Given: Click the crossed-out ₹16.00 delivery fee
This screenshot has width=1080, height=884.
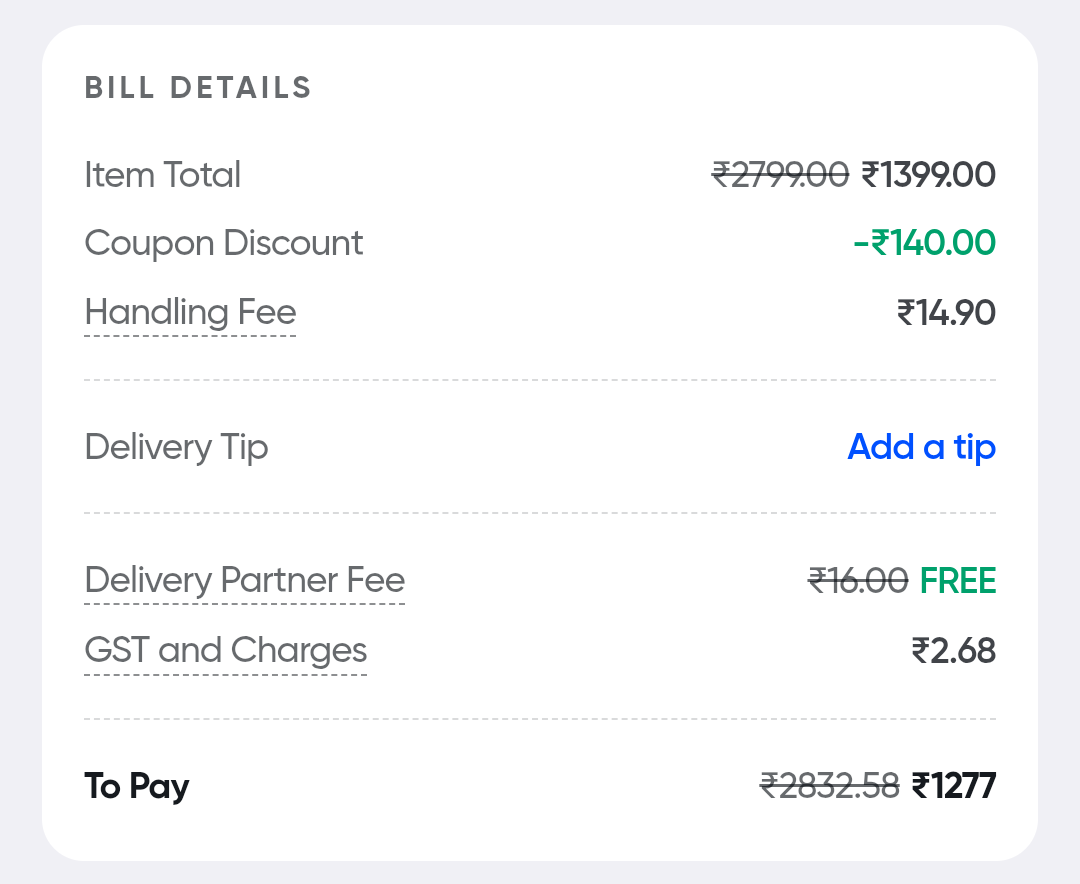Looking at the screenshot, I should click(x=858, y=581).
